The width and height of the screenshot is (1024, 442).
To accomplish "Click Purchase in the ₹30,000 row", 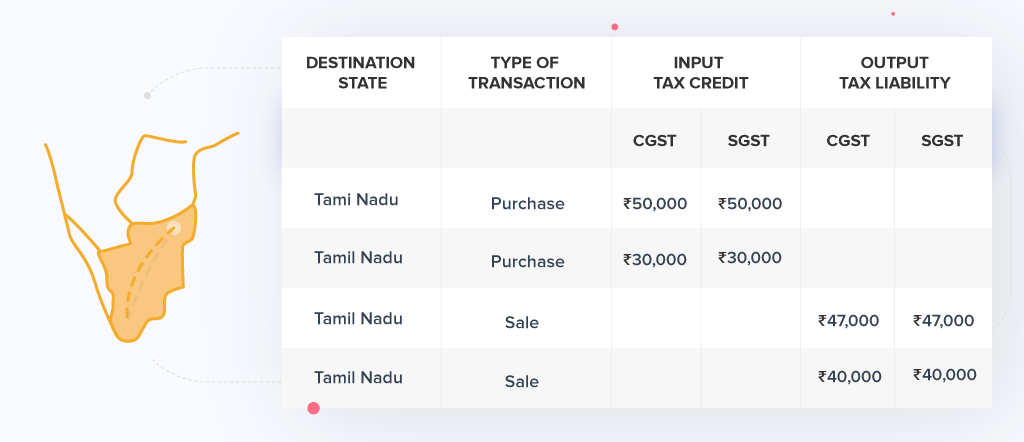I will click(x=527, y=262).
